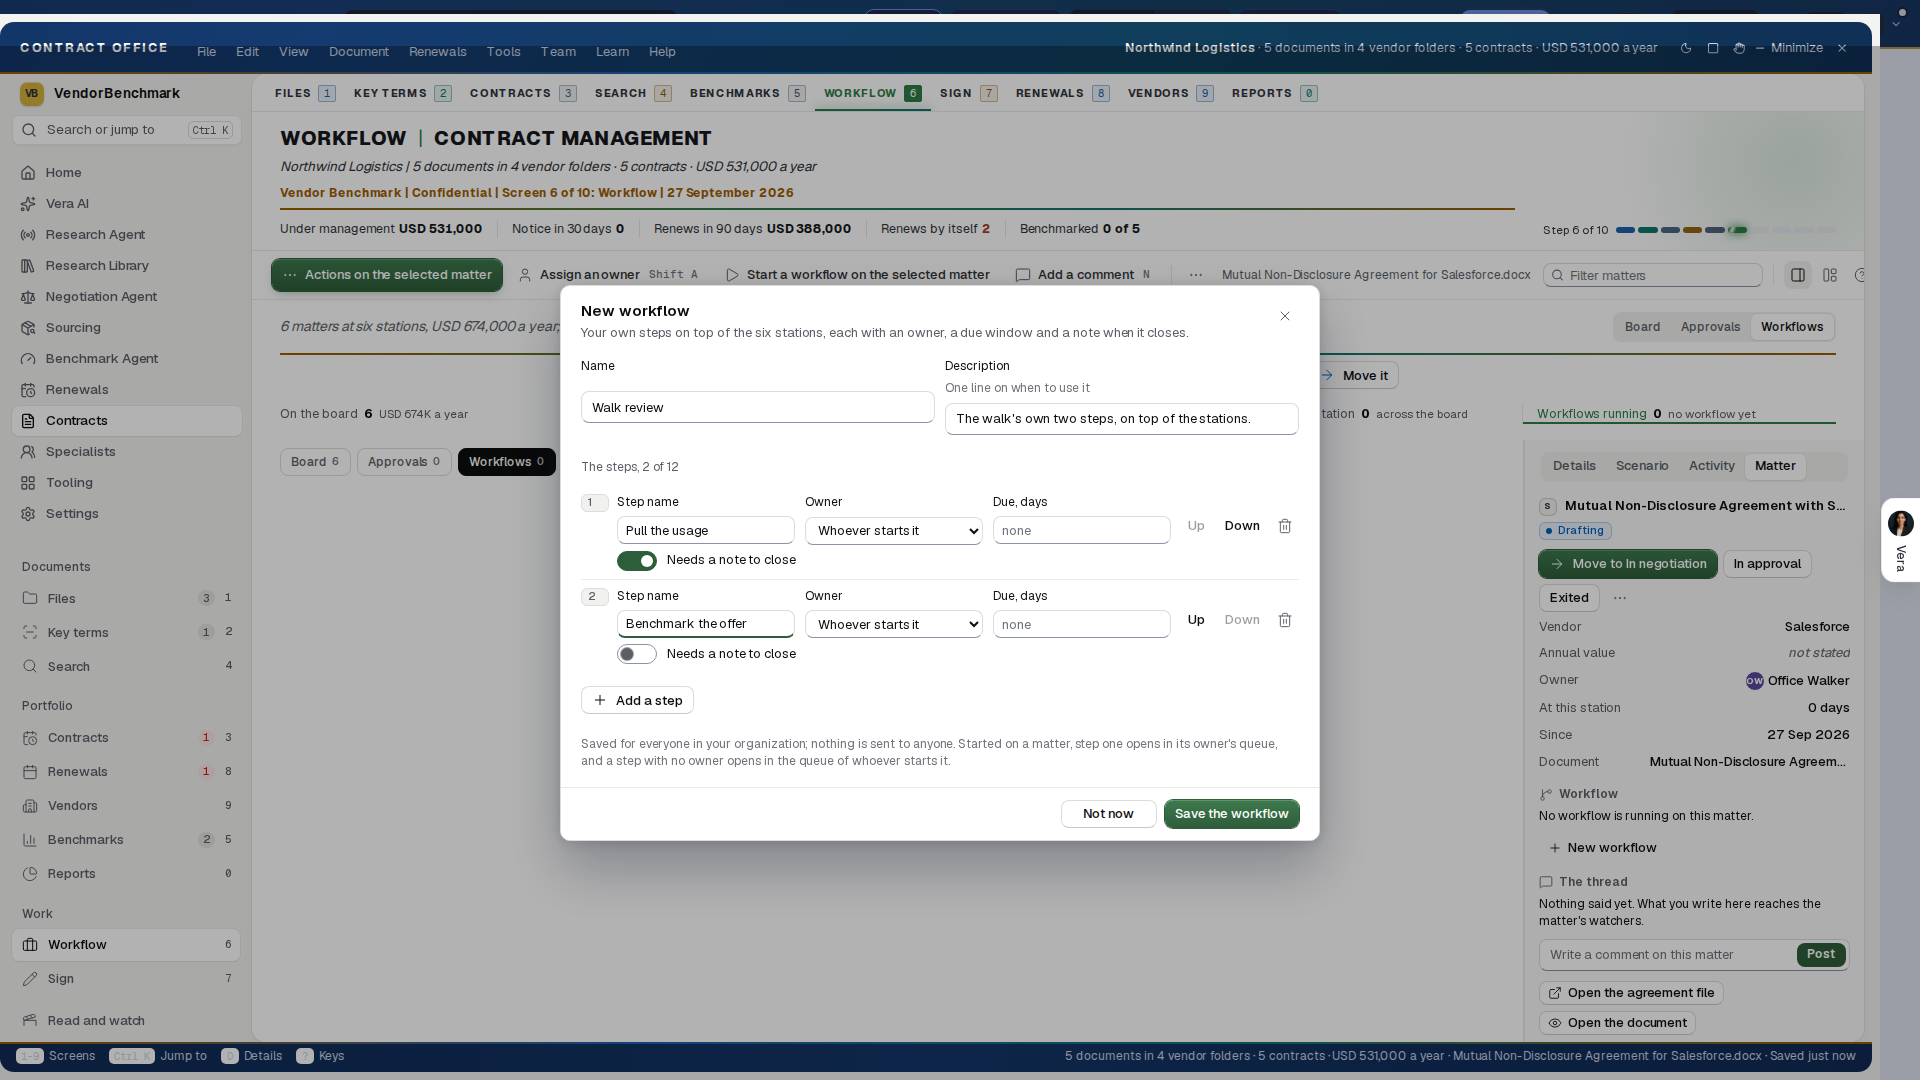Click the amber fourth step progress pill
1920x1080 pixels.
pyautogui.click(x=1692, y=230)
